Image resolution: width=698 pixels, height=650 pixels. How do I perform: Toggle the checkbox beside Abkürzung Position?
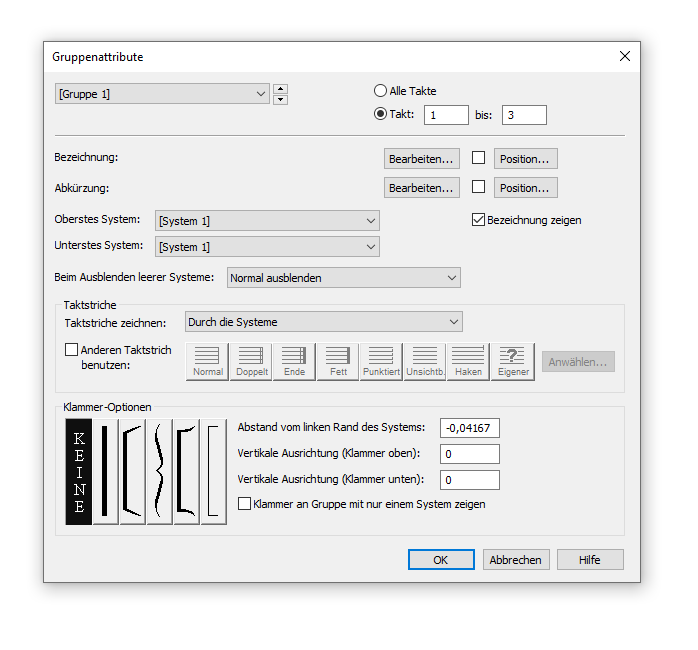(479, 187)
